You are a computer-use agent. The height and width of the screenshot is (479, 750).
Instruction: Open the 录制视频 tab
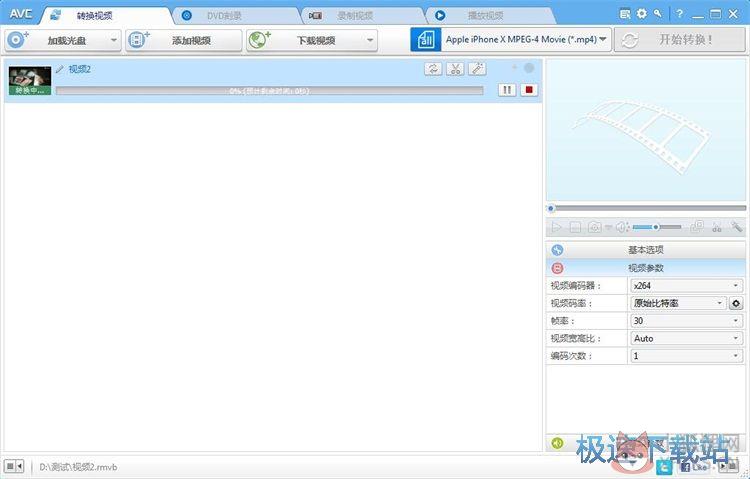click(354, 16)
